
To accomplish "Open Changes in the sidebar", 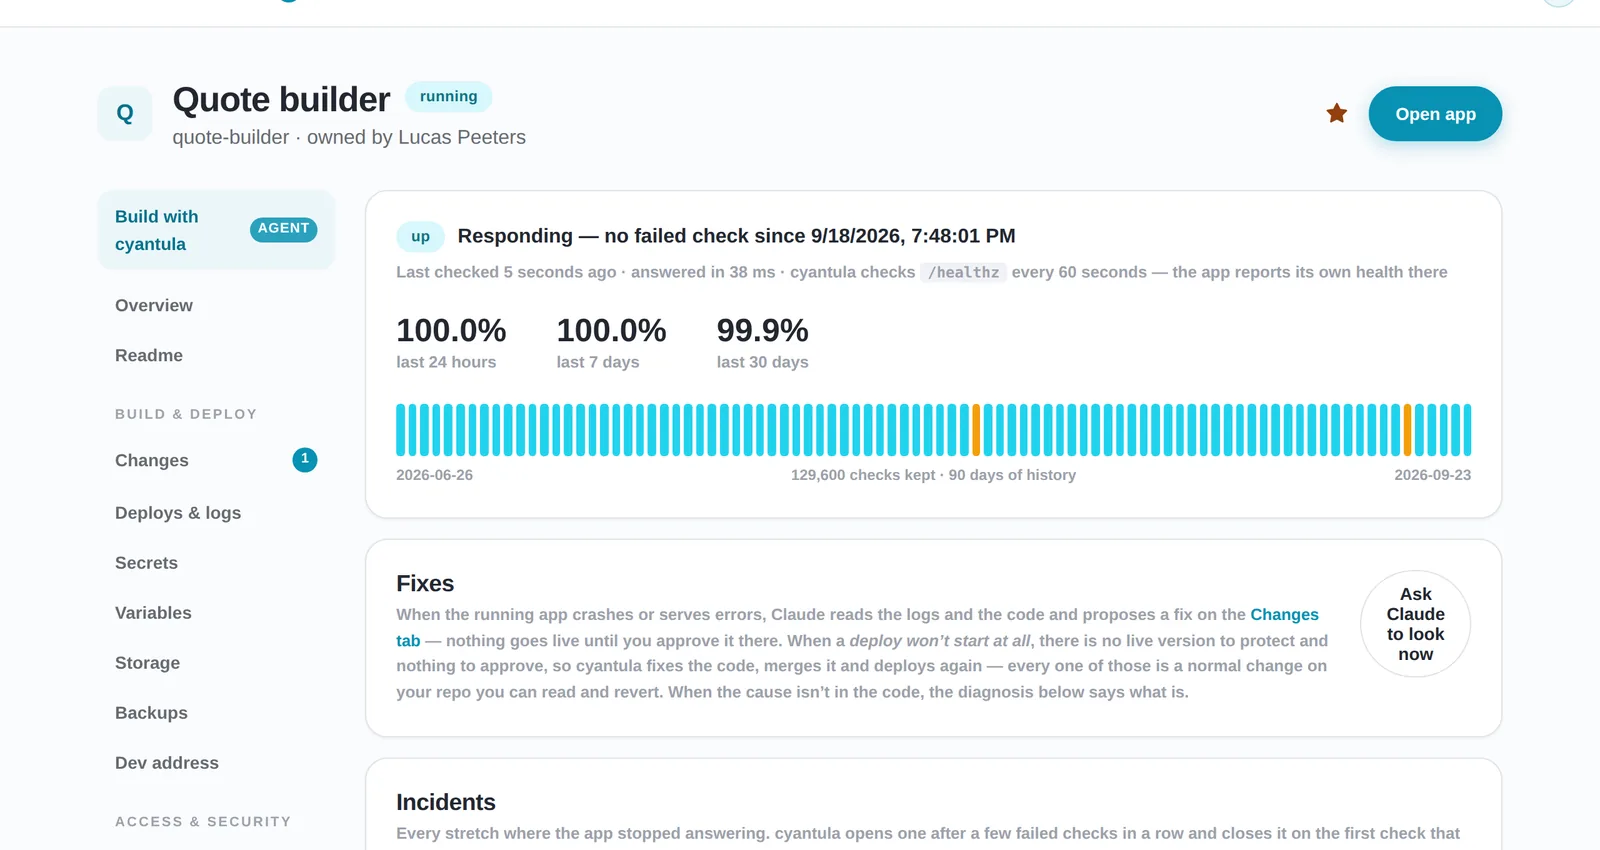I will 216,460.
